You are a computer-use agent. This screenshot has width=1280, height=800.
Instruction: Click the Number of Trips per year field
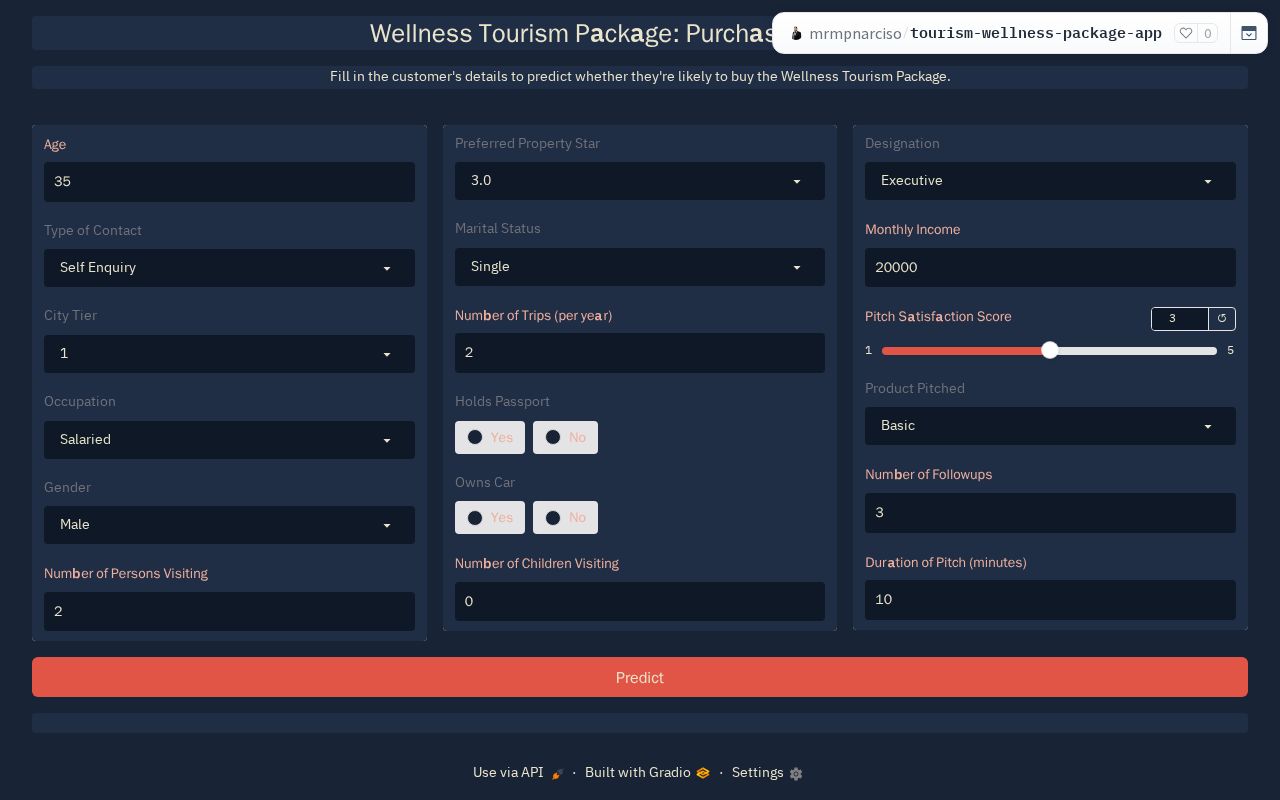[x=640, y=353]
